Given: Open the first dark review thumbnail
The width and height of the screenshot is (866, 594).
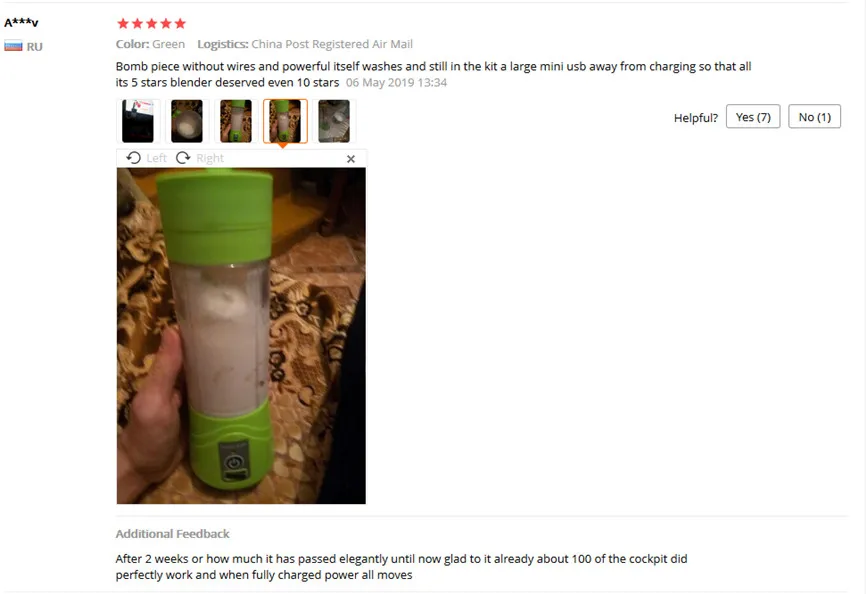Looking at the screenshot, I should pyautogui.click(x=138, y=121).
